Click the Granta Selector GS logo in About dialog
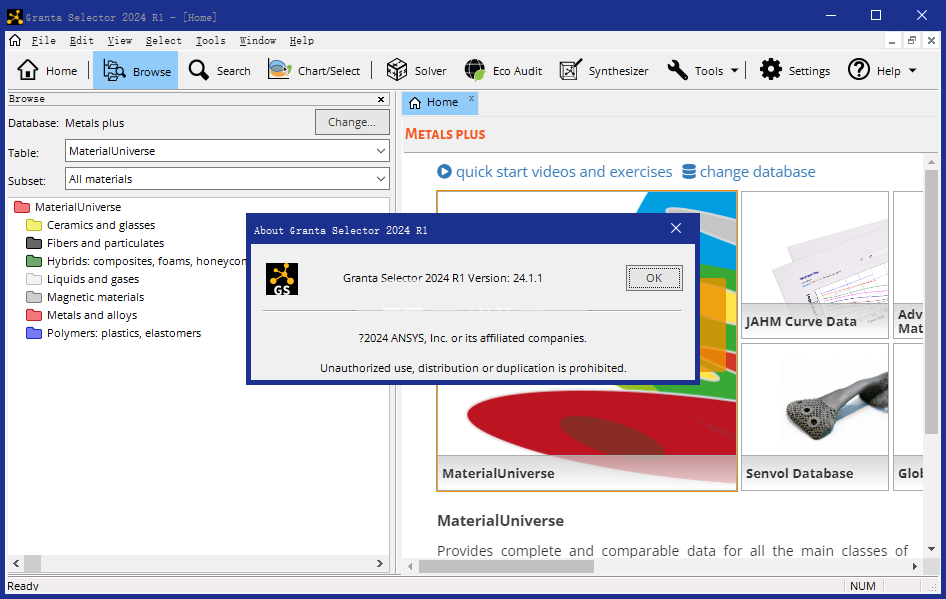This screenshot has width=946, height=599. (282, 279)
